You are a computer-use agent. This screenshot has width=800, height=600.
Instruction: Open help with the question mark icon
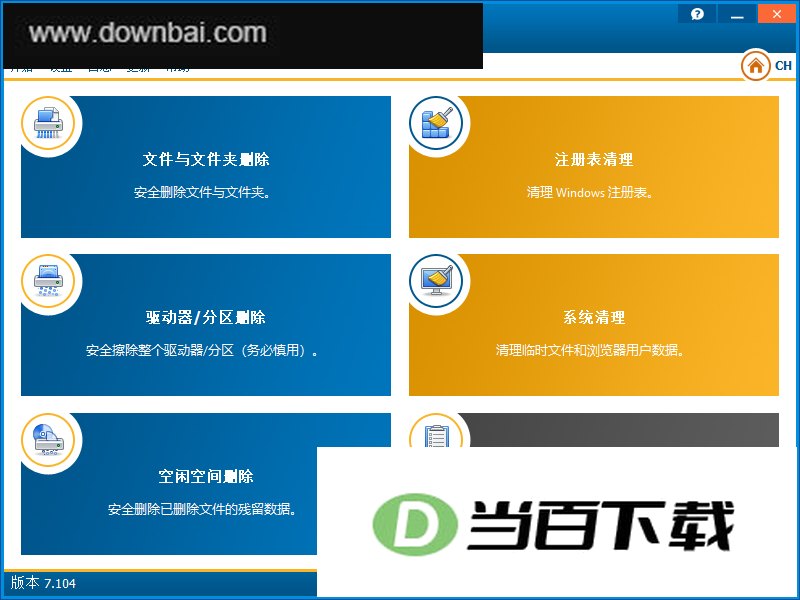pyautogui.click(x=697, y=14)
